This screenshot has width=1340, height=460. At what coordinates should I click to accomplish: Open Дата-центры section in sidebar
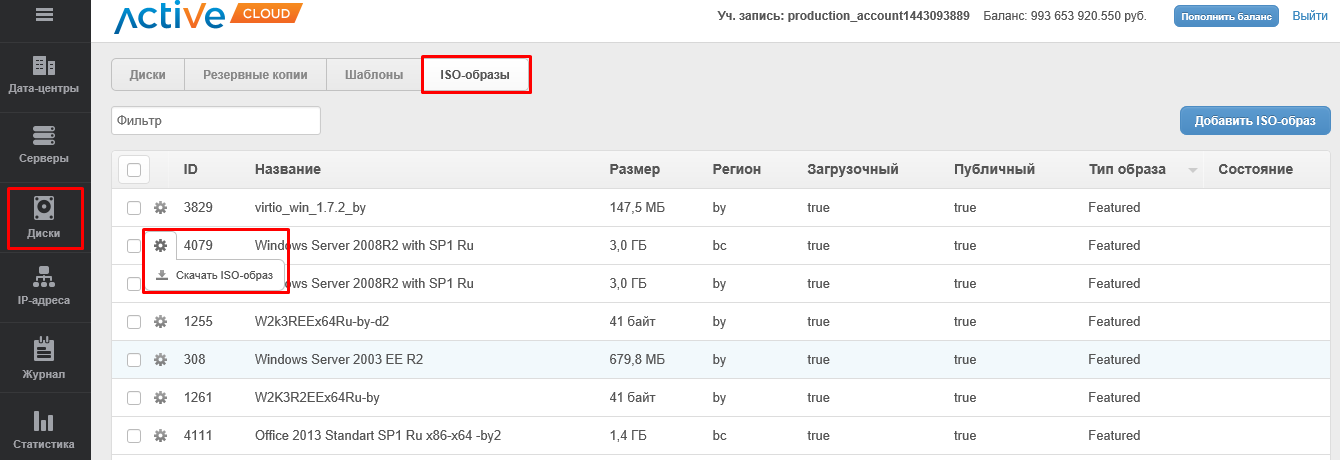pos(44,76)
